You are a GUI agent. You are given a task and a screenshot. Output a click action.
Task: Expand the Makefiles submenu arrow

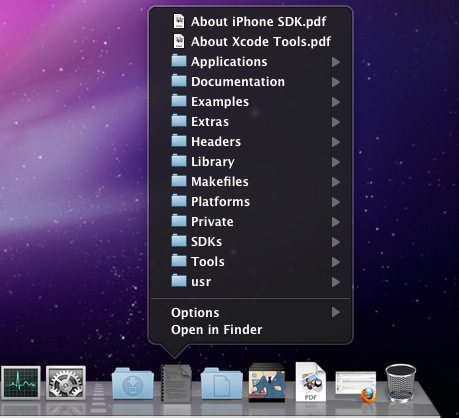click(x=336, y=182)
